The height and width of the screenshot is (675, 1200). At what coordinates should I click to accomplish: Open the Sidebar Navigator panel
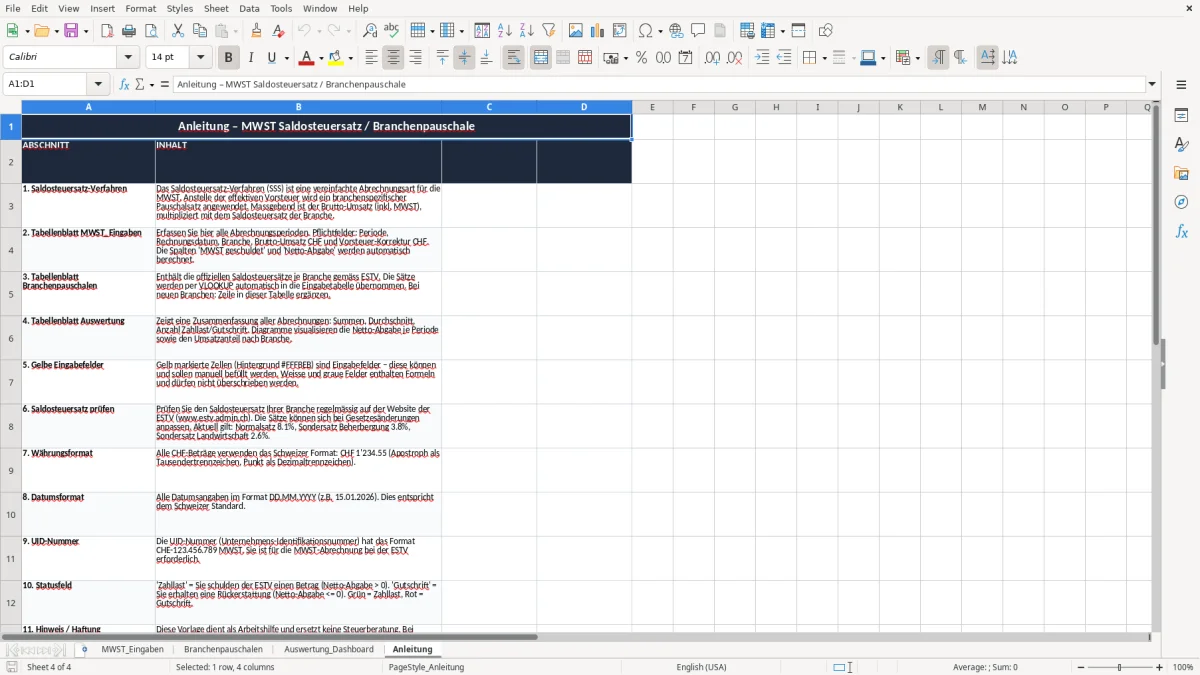tap(1181, 202)
